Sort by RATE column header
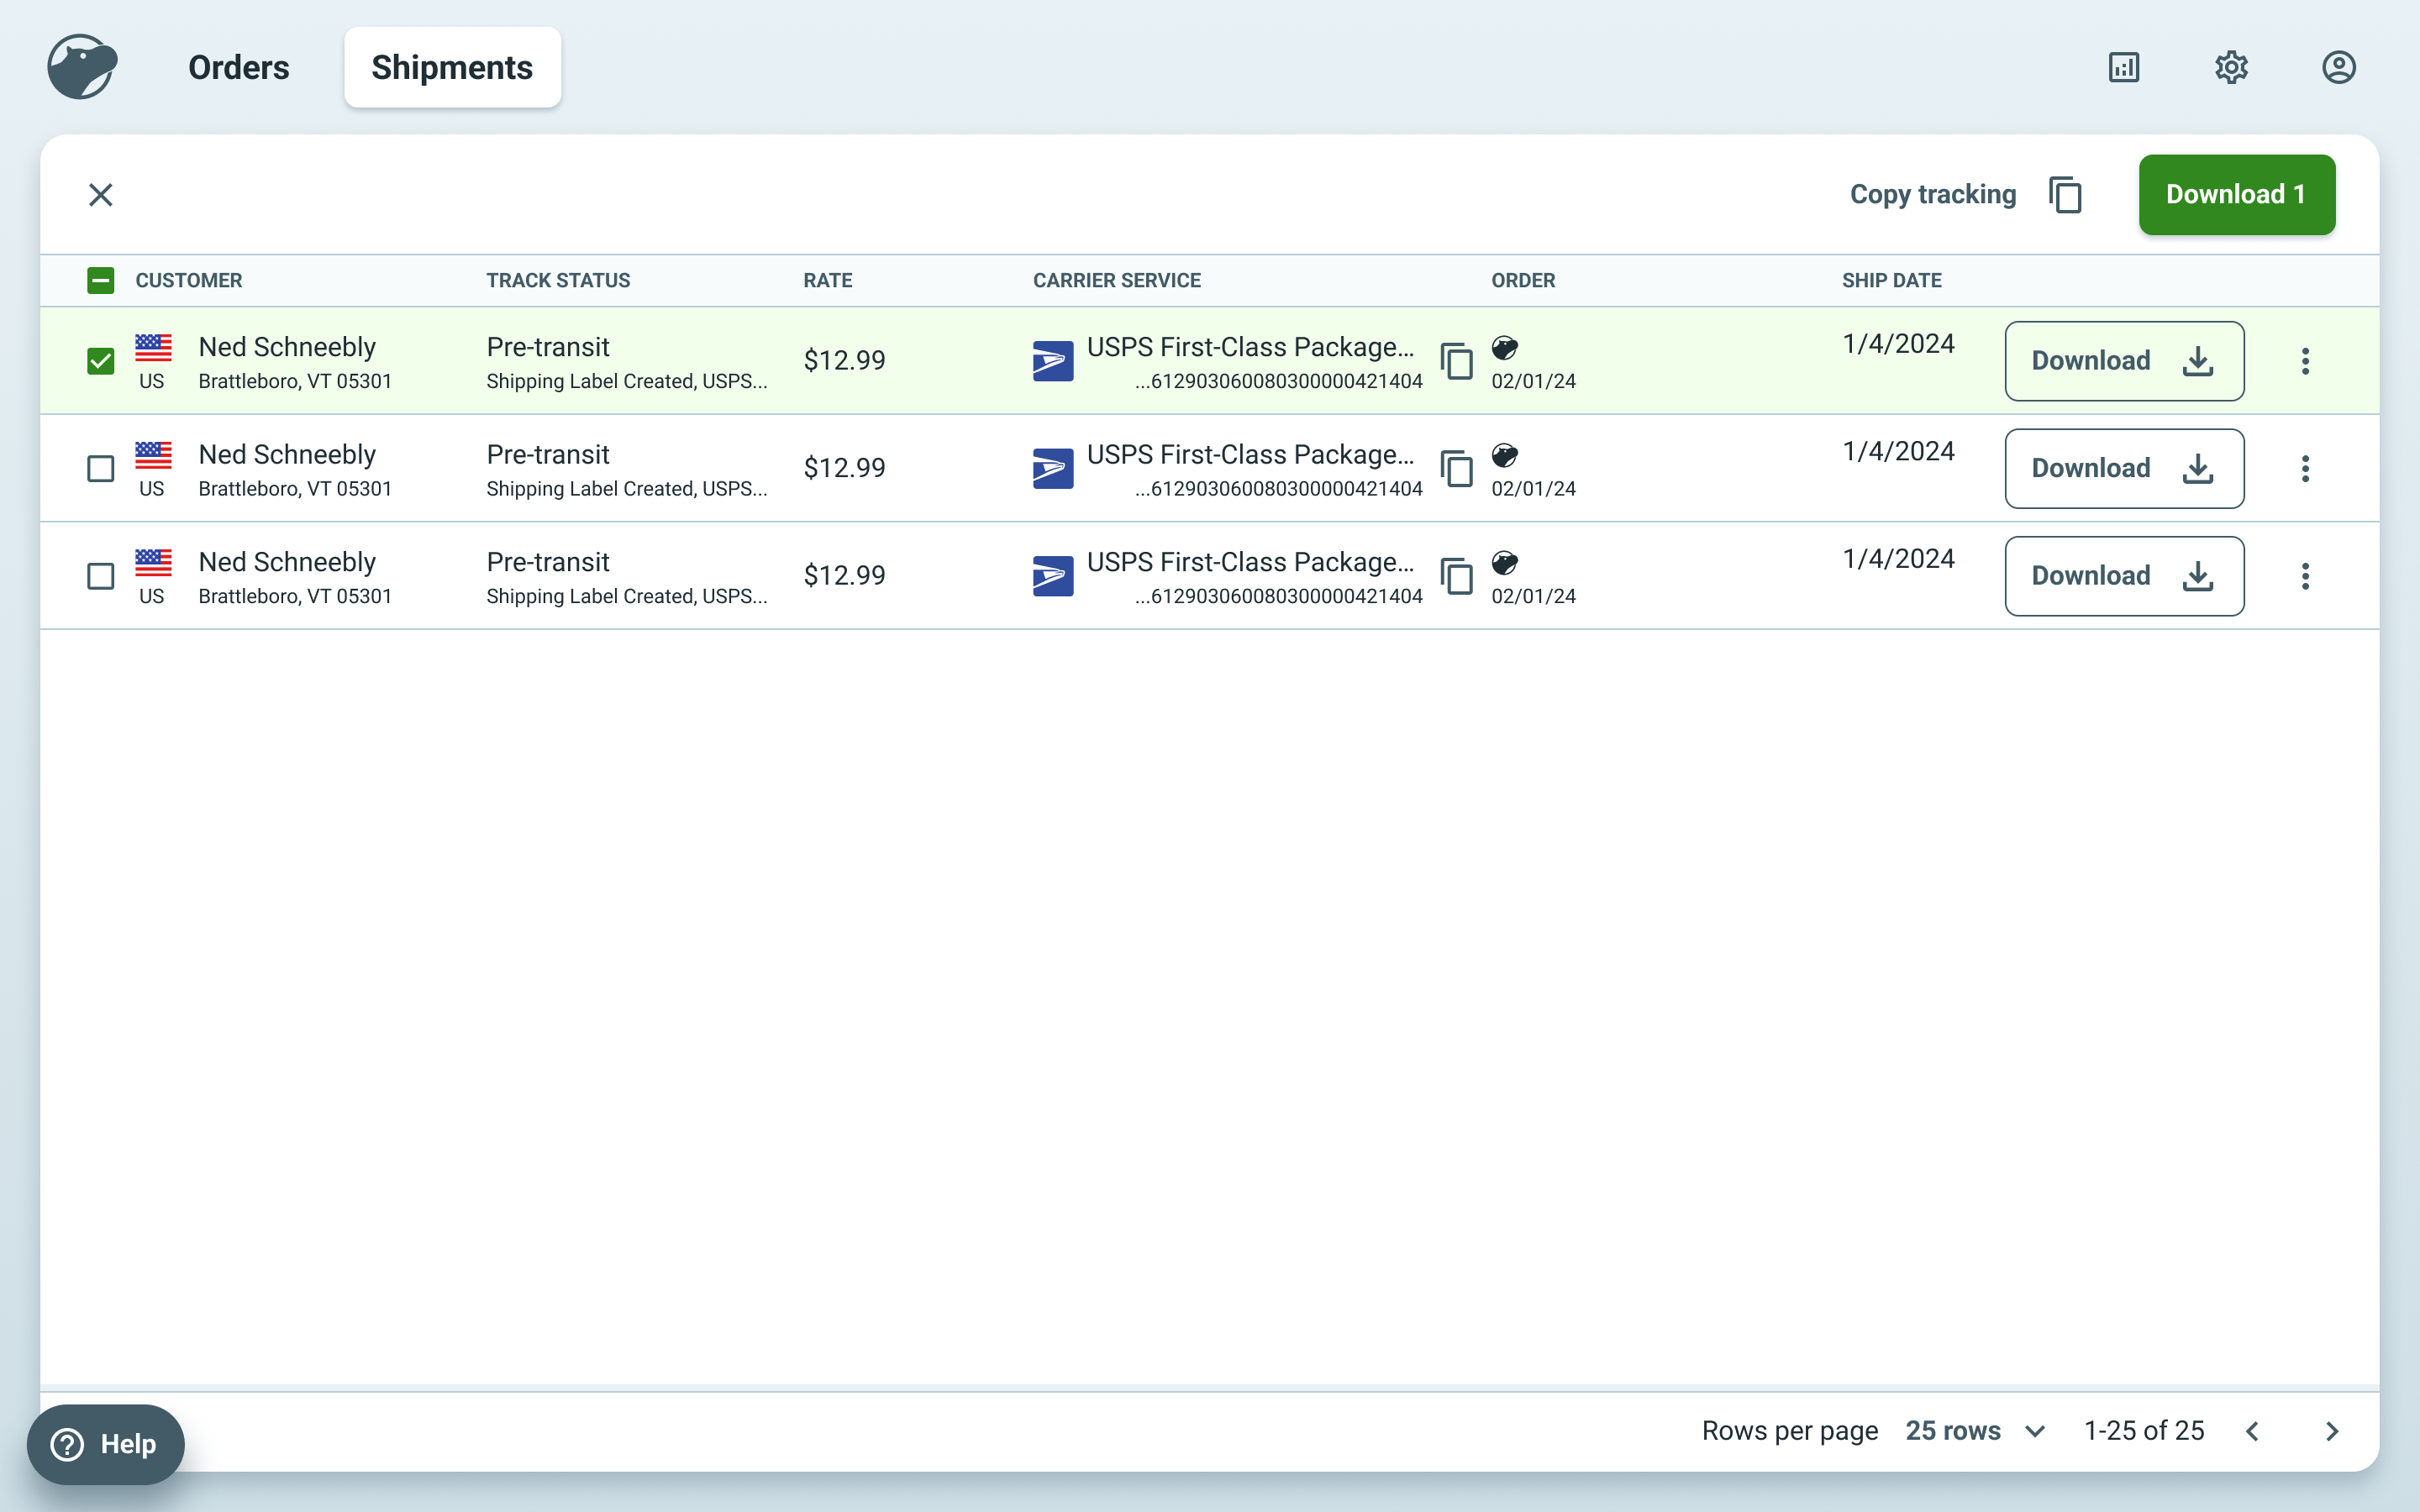This screenshot has width=2420, height=1512. coord(827,280)
